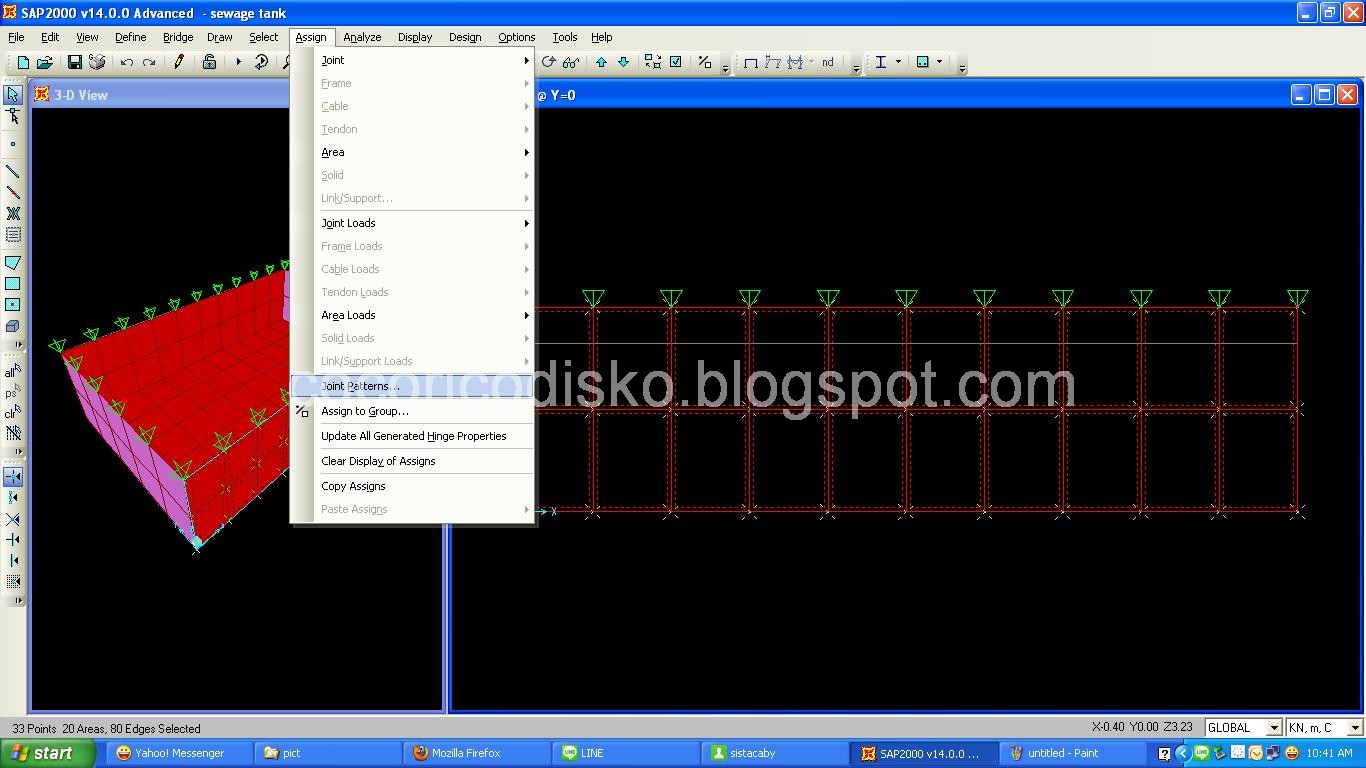The width and height of the screenshot is (1366, 768).
Task: Toggle Snap to Ends and Midpoints
Action: click(x=13, y=498)
